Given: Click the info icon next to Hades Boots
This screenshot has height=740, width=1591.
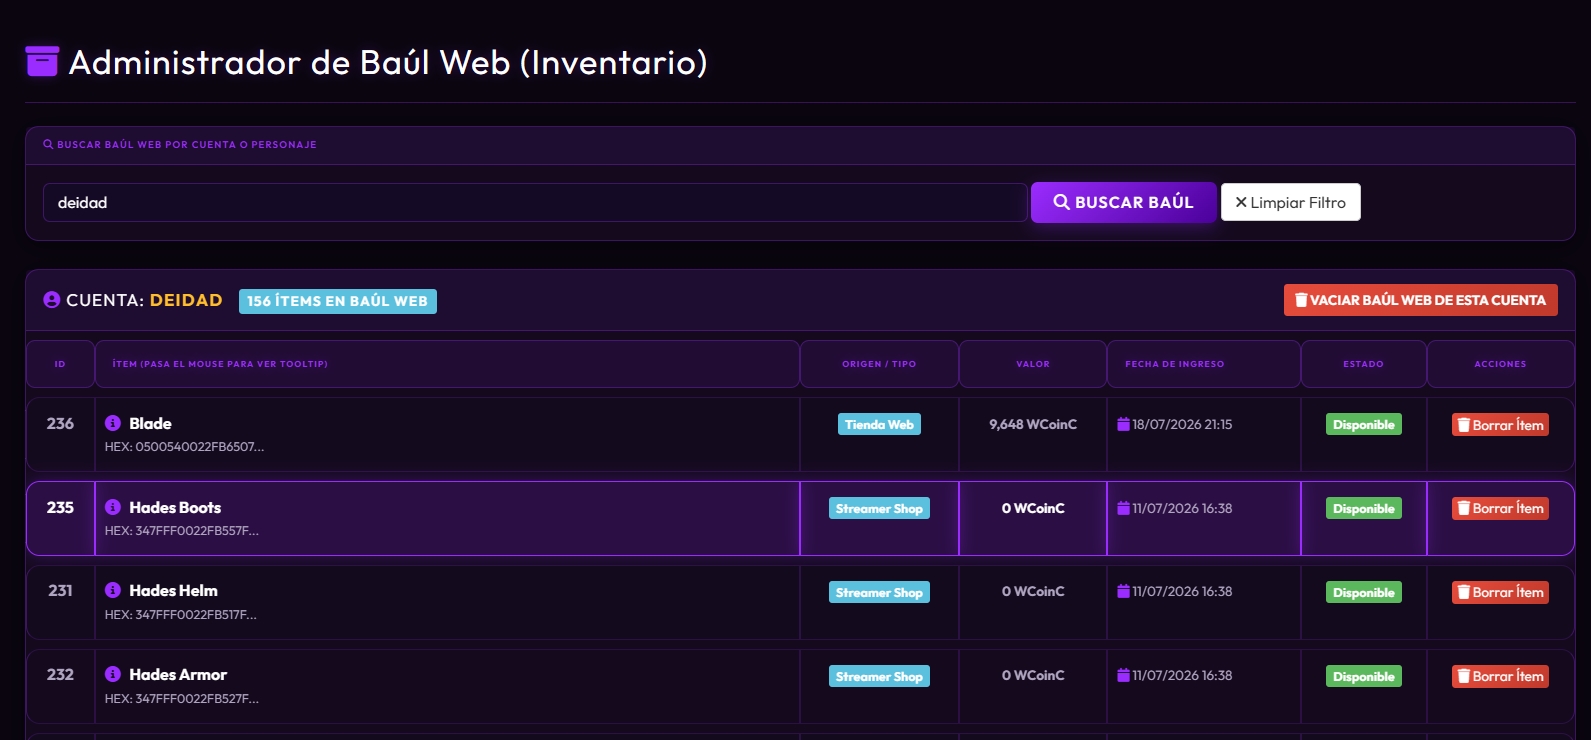Looking at the screenshot, I should click(113, 507).
